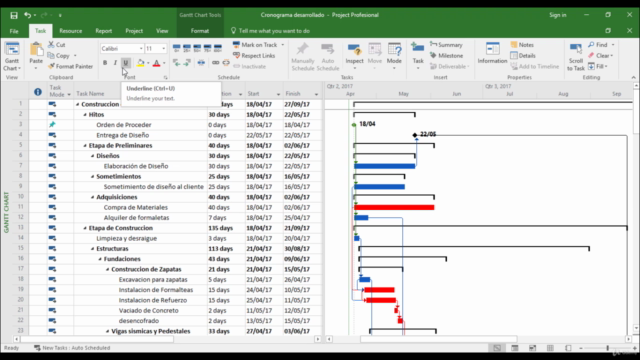
Task: Open the File menu tab
Action: coord(14,31)
